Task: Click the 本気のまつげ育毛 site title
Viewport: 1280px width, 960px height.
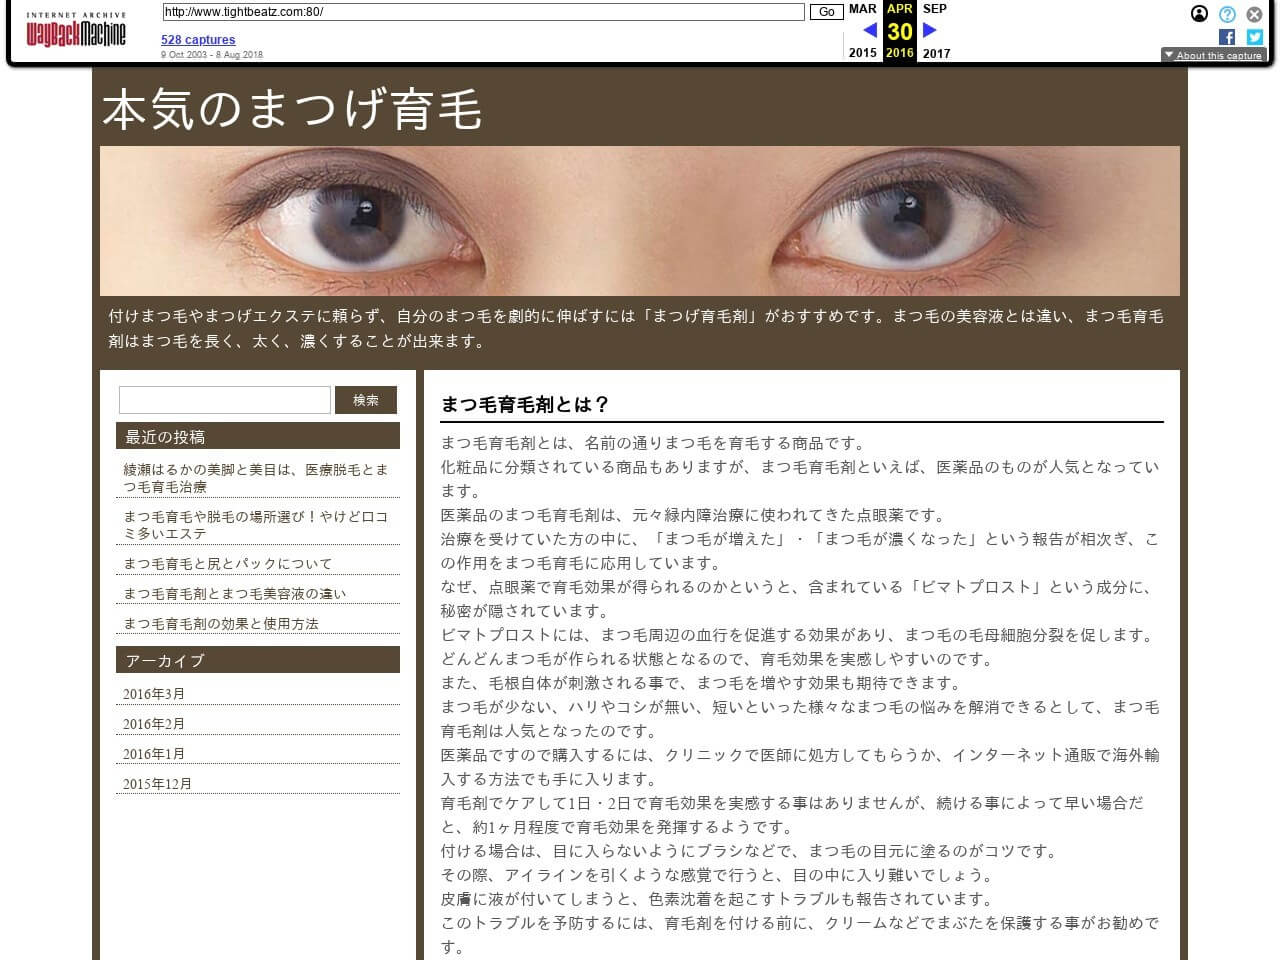Action: (x=292, y=110)
